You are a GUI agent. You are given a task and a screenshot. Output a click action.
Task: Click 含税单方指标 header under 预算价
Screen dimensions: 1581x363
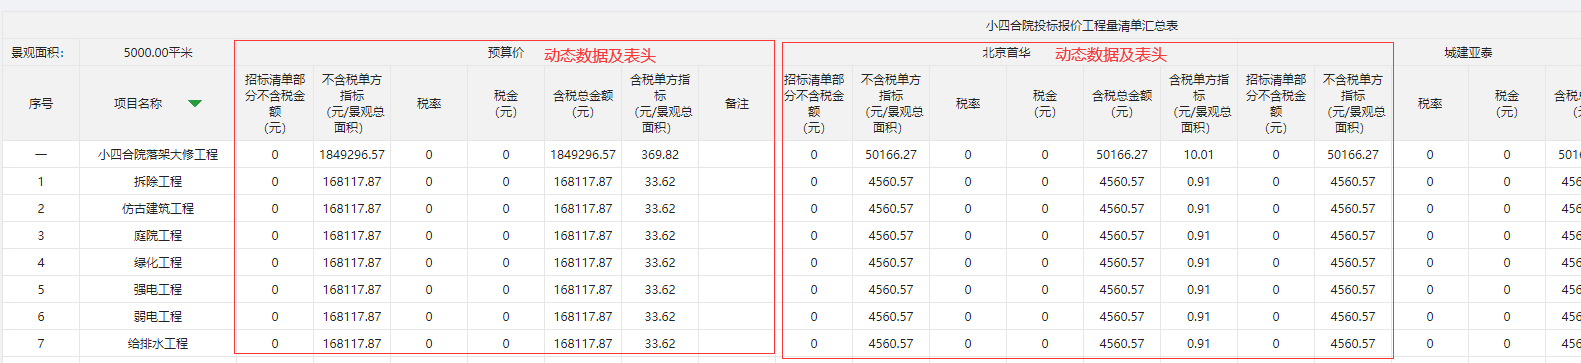[660, 103]
